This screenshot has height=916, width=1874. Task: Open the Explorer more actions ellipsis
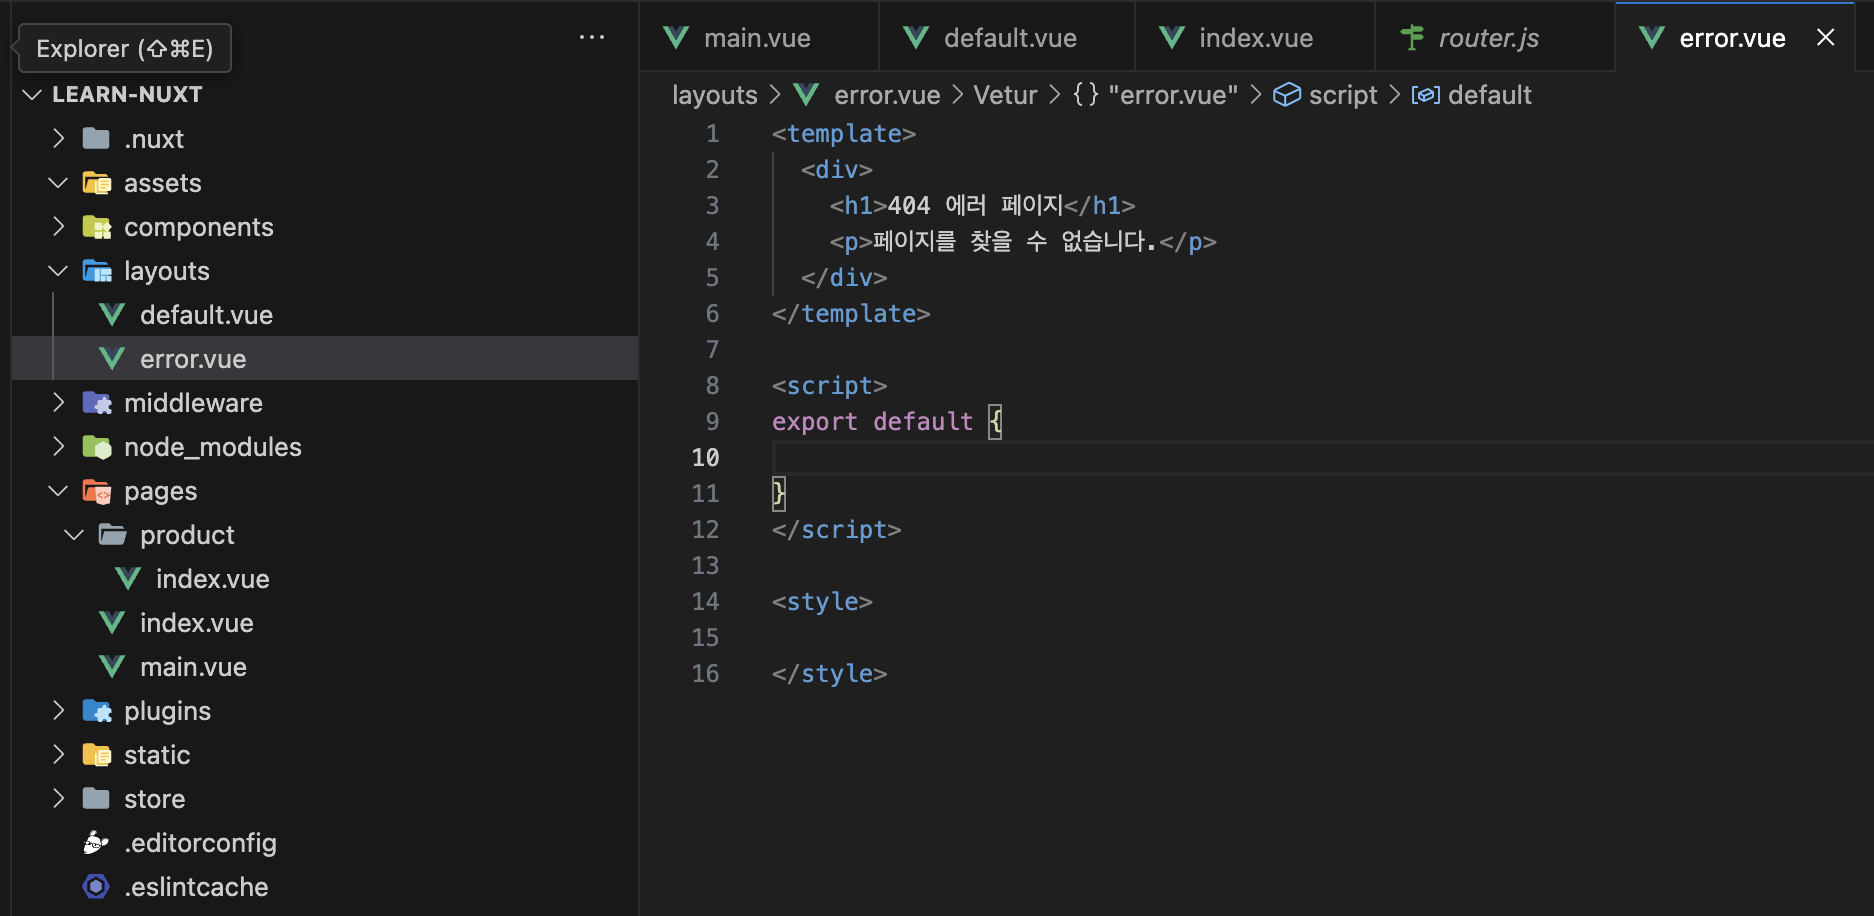click(x=592, y=38)
